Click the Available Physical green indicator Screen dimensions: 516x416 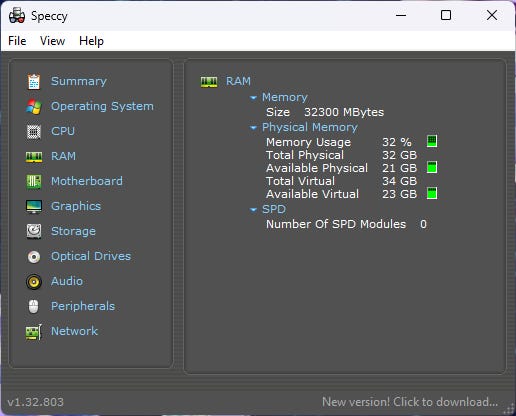432,167
